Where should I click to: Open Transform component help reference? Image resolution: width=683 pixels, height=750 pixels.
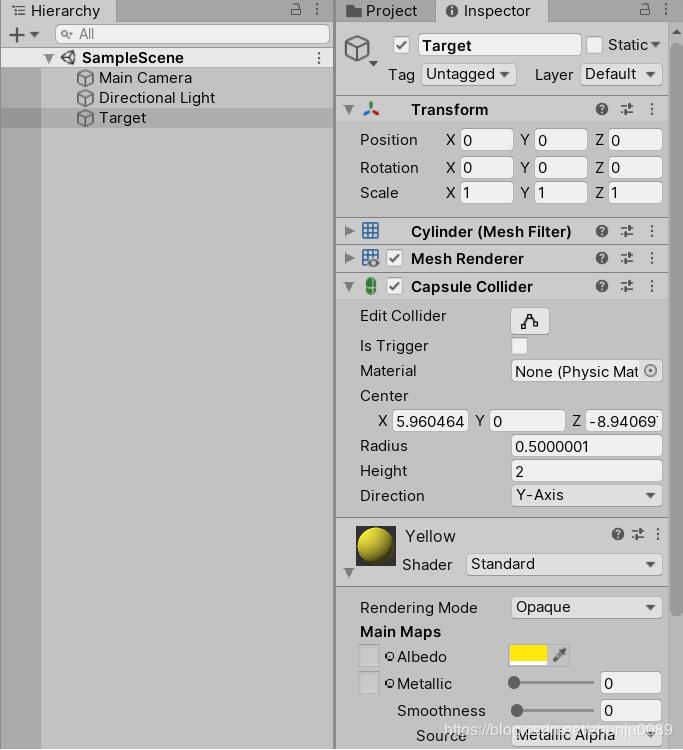[602, 110]
